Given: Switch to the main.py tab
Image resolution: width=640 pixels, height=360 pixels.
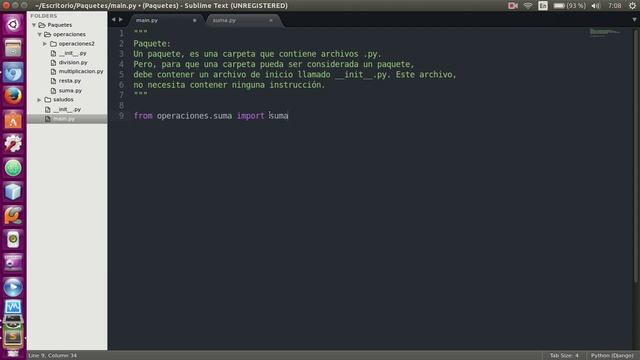Looking at the screenshot, I should [165, 20].
